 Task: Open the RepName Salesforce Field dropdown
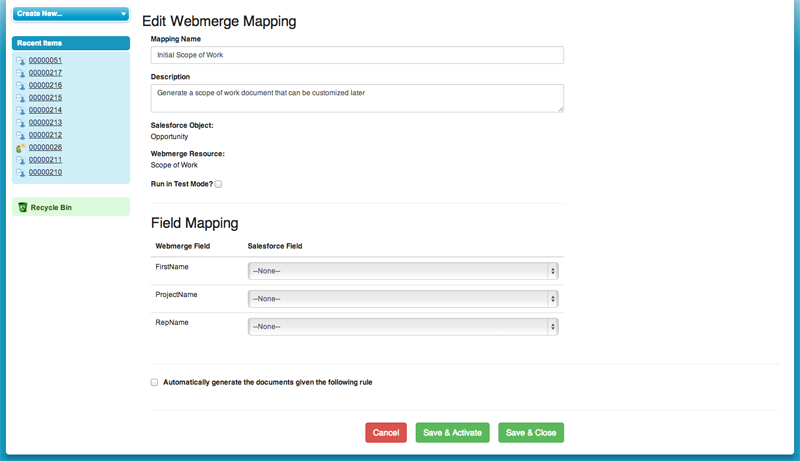(403, 326)
